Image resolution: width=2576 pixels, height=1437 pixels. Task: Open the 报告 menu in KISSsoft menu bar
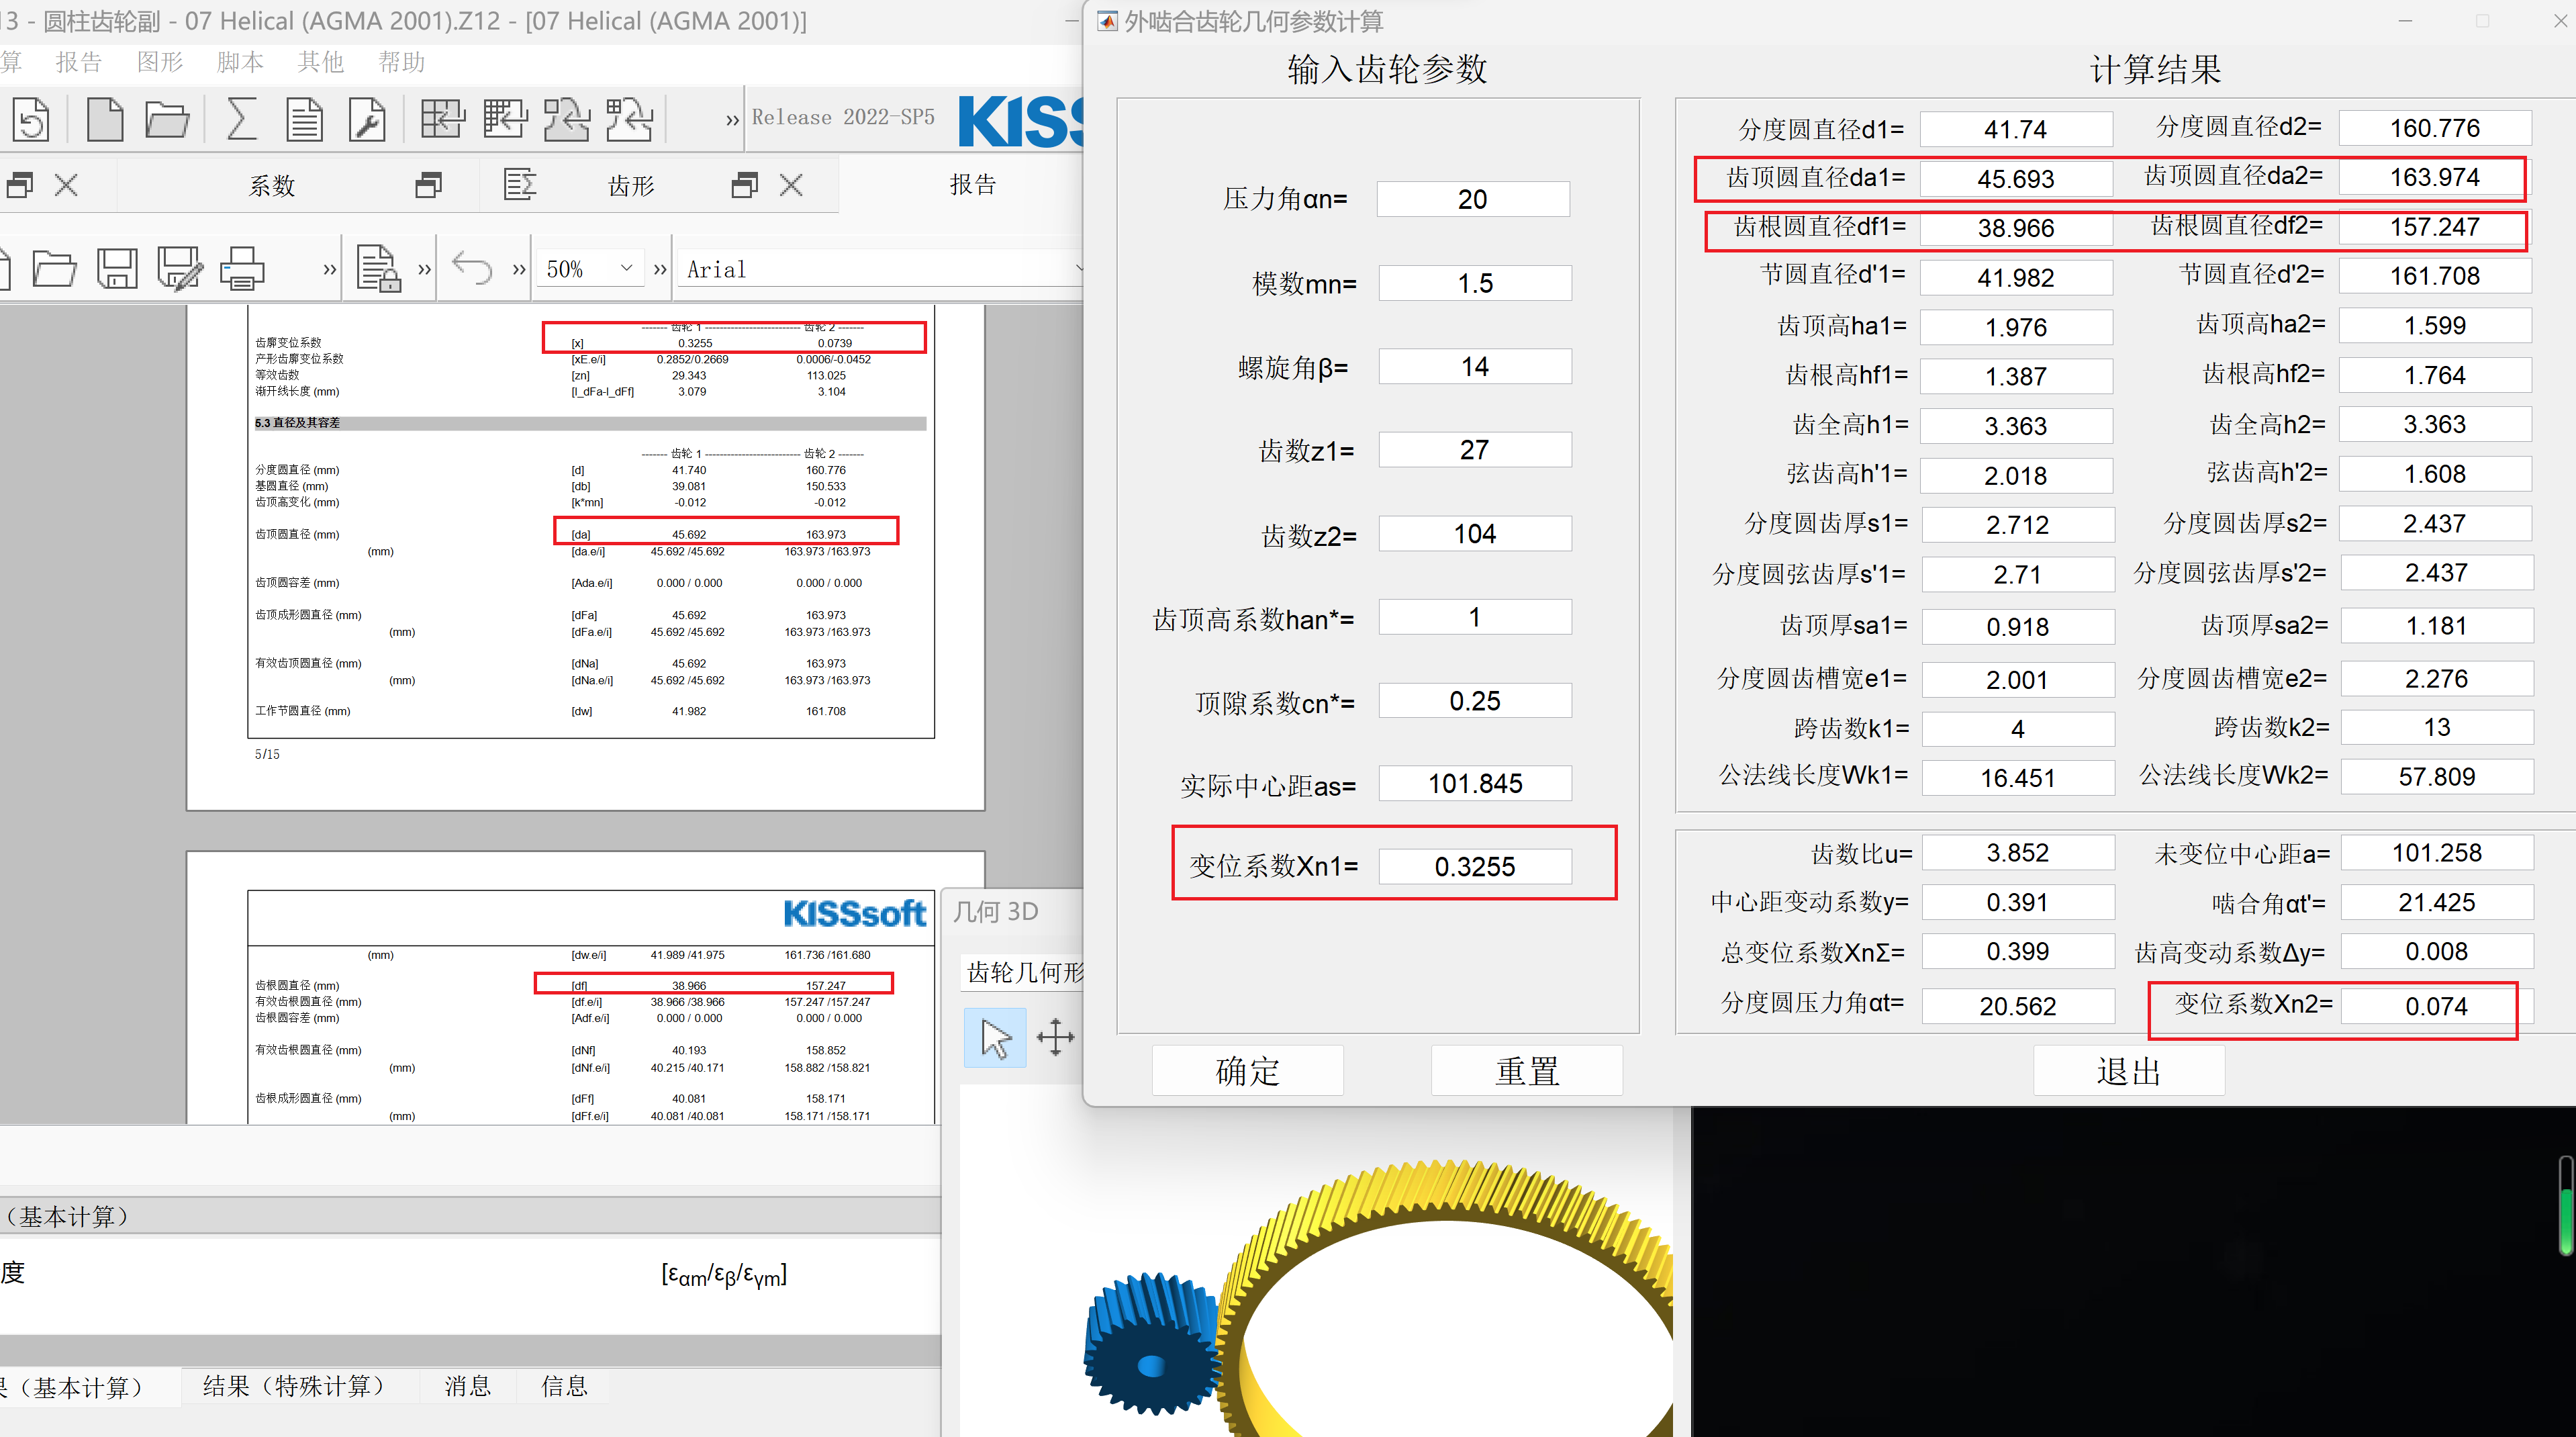79,62
